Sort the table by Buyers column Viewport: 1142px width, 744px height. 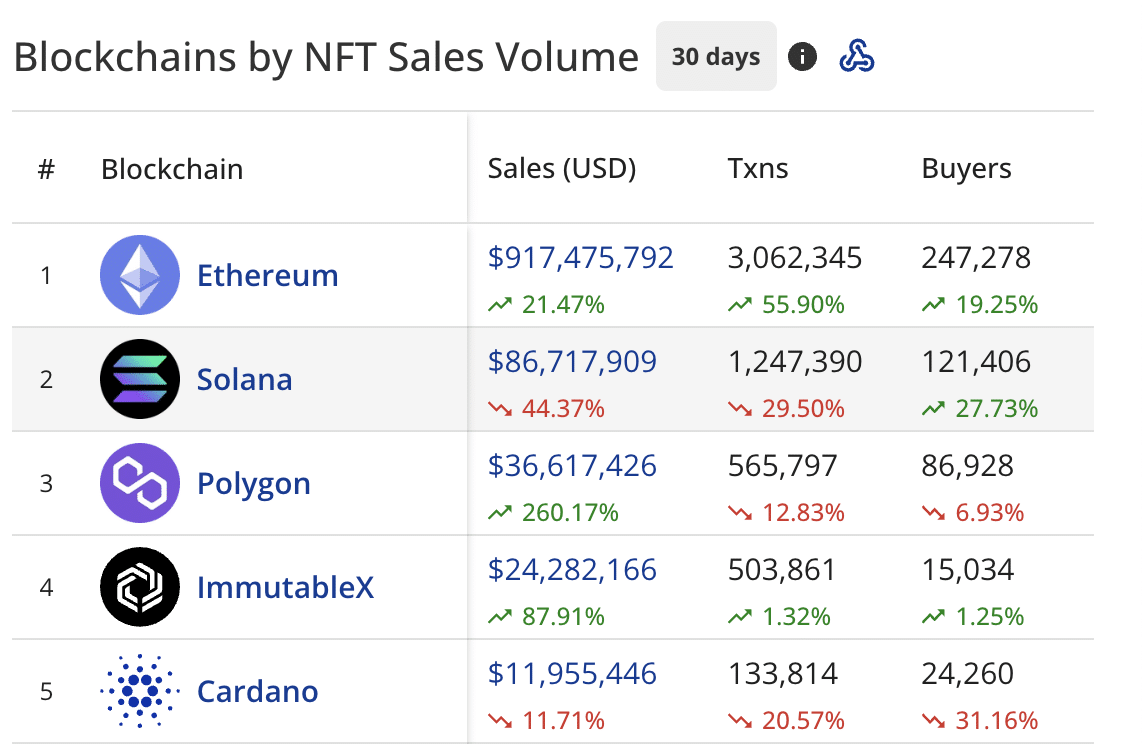[966, 168]
